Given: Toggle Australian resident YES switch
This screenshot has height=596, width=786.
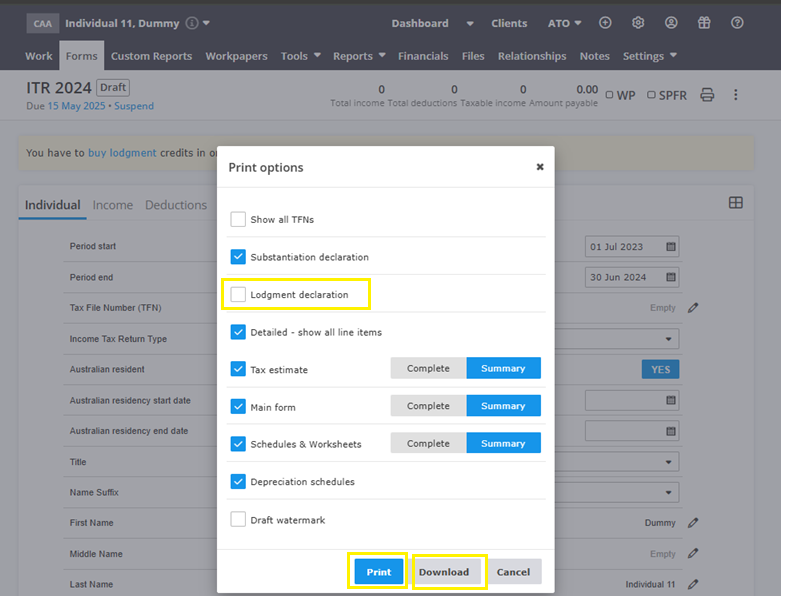Looking at the screenshot, I should tap(660, 369).
